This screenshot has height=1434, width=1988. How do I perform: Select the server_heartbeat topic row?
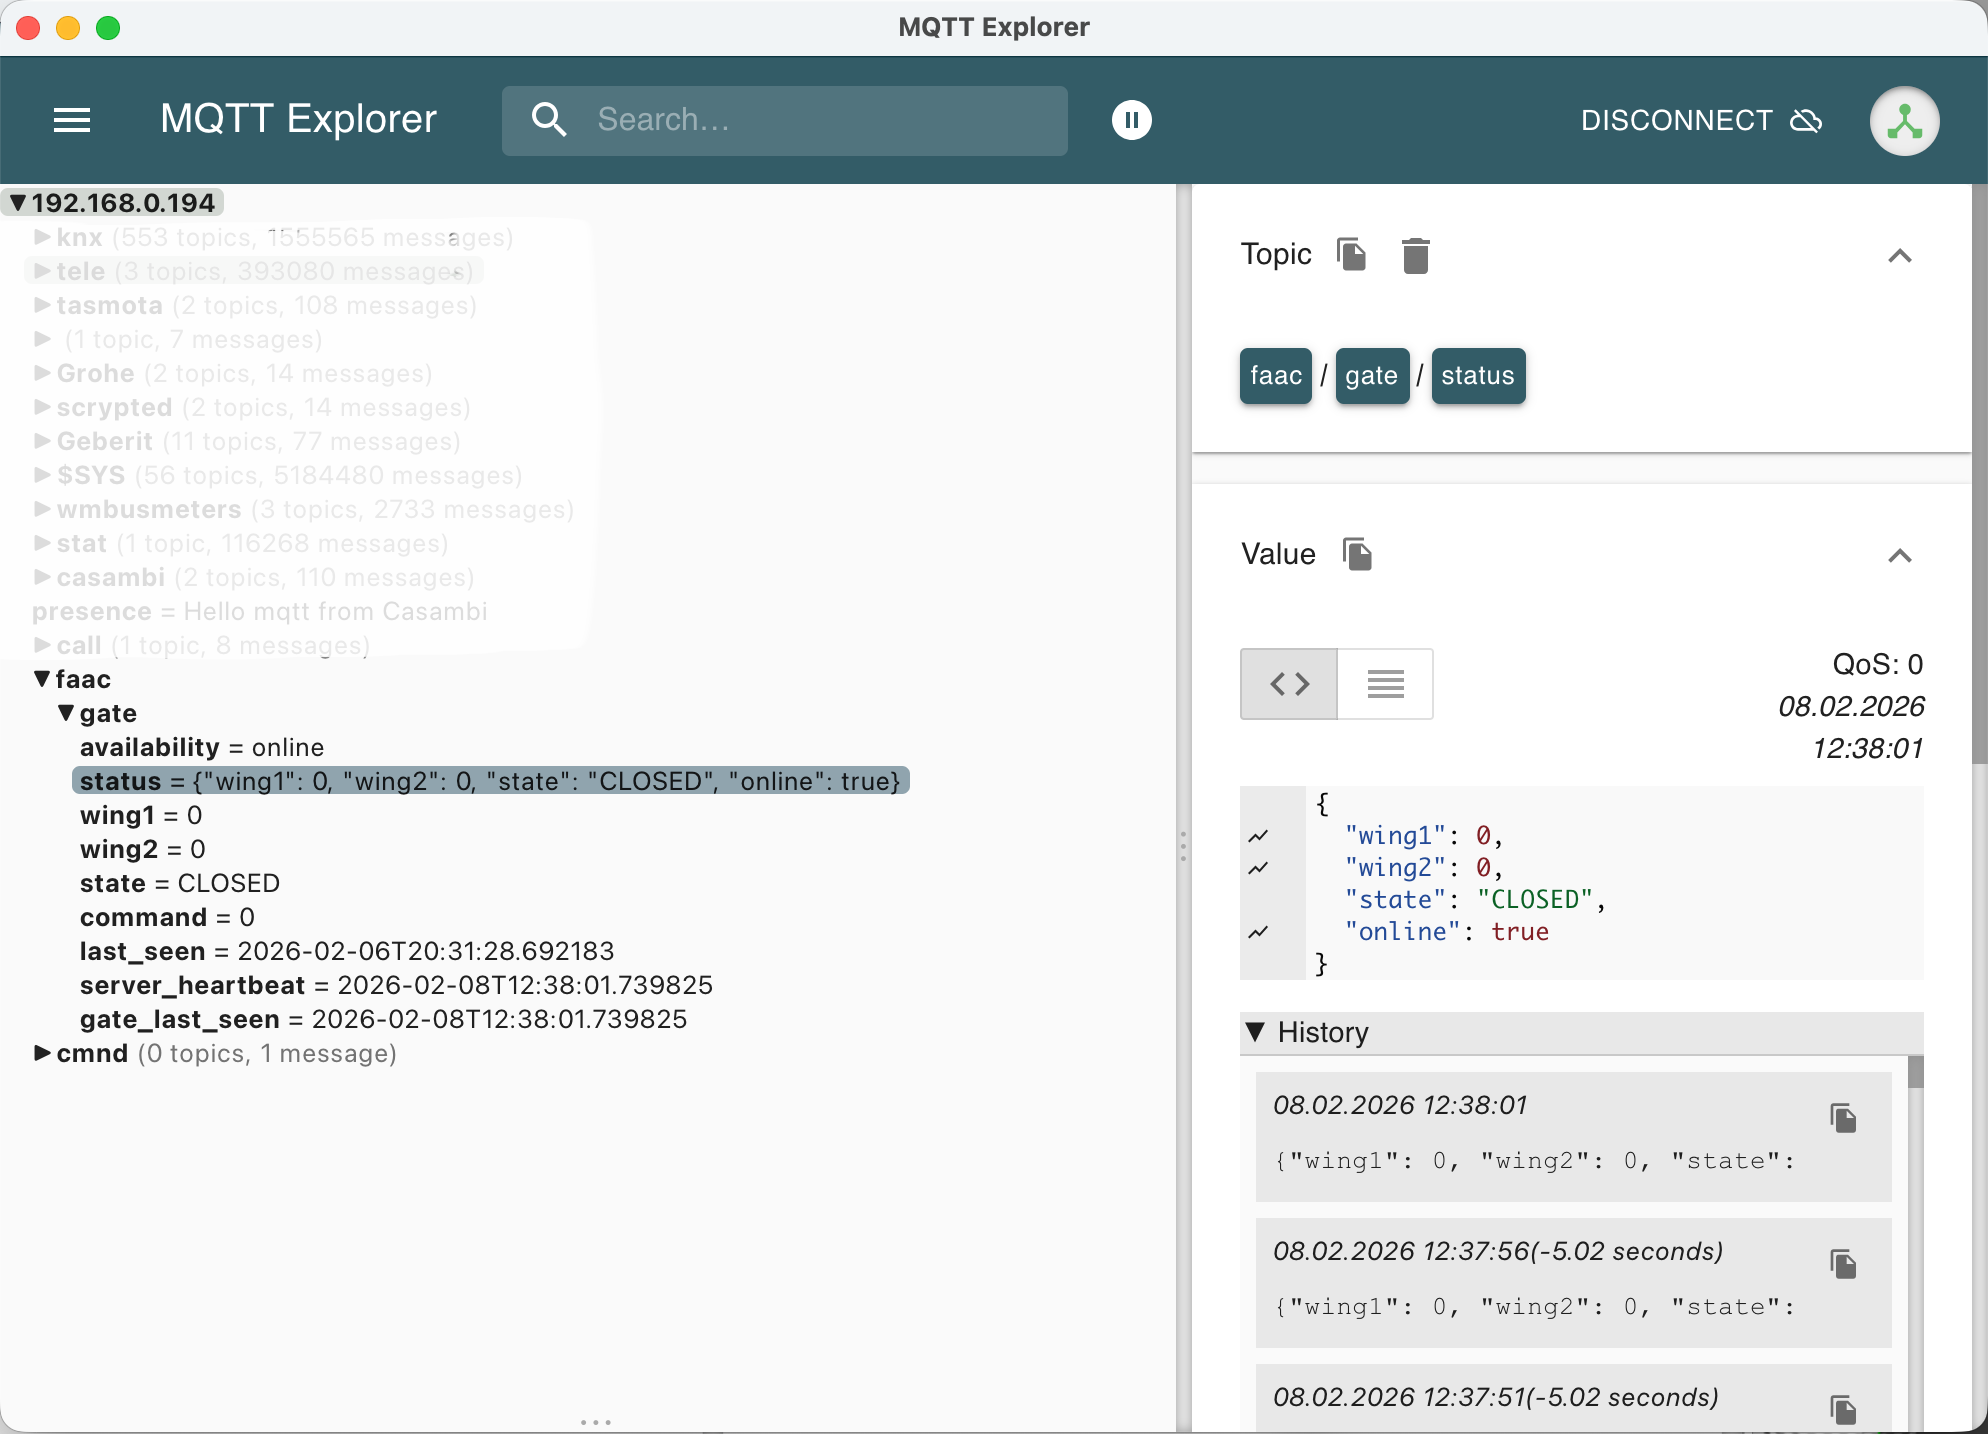(x=396, y=985)
